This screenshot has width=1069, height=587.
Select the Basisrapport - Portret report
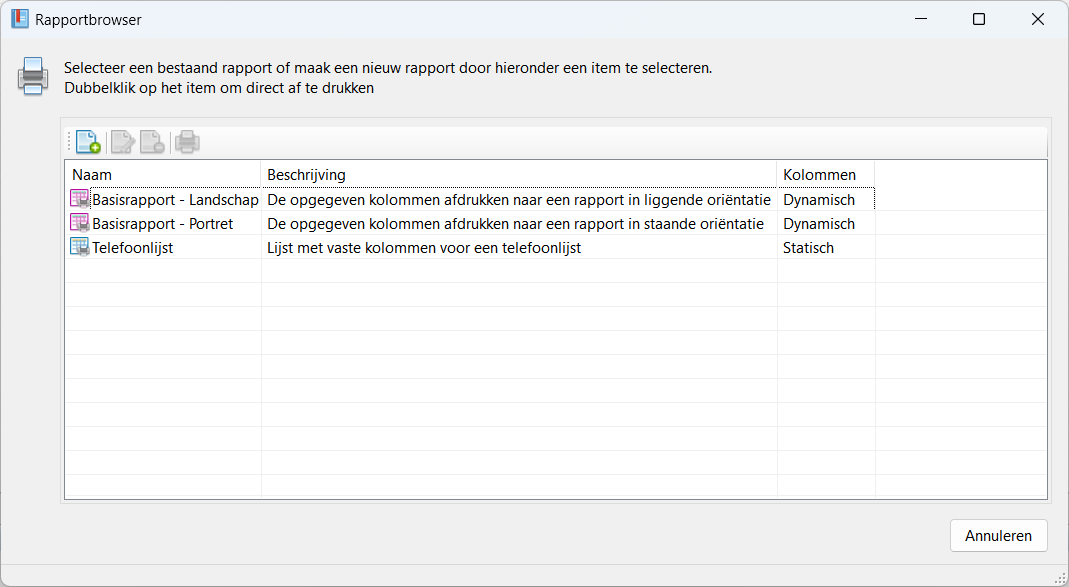point(162,223)
